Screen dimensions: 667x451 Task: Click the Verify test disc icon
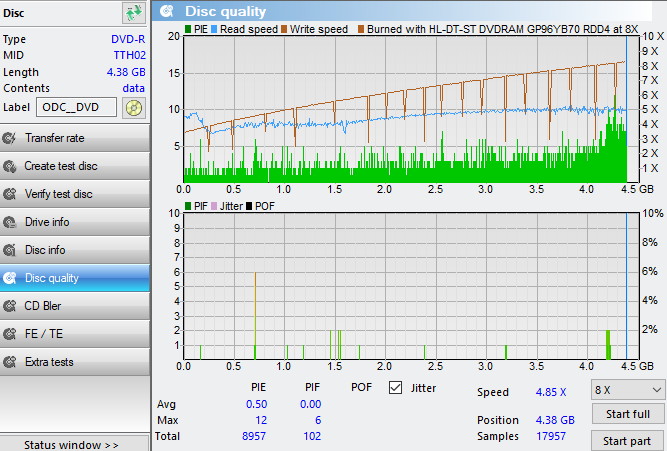coord(10,194)
